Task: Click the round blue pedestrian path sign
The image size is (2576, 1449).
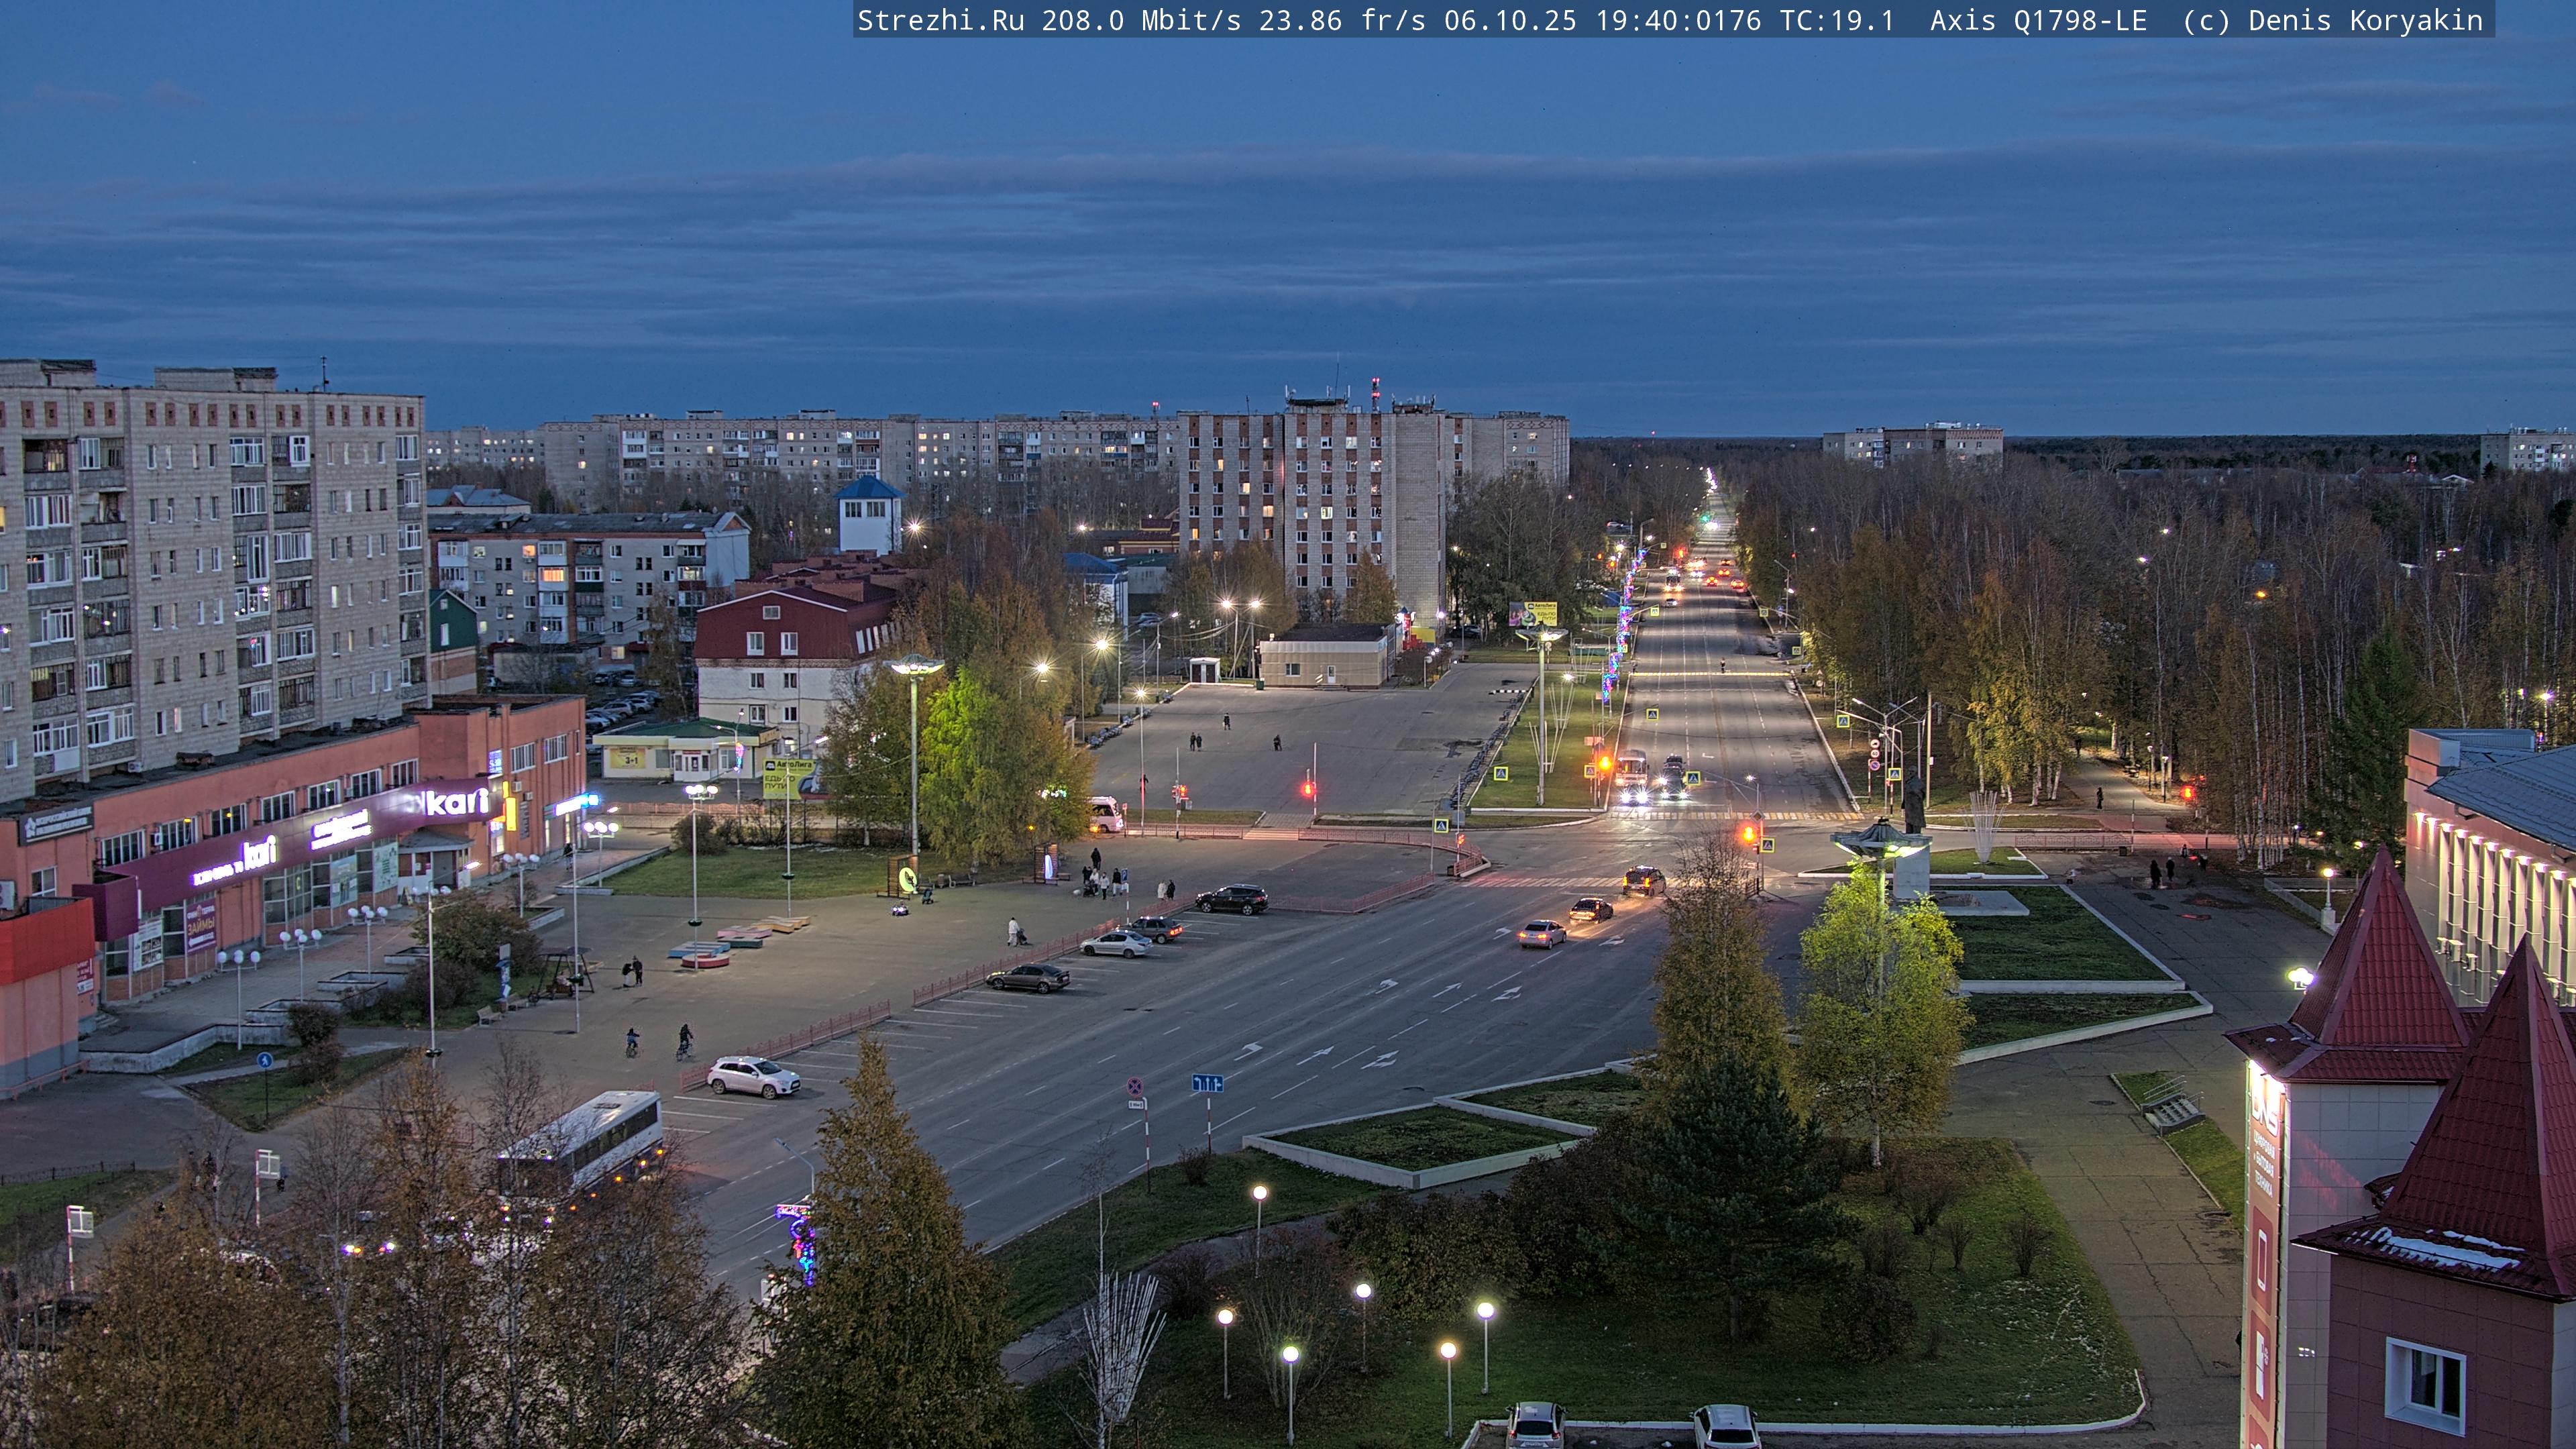Action: 264,1060
